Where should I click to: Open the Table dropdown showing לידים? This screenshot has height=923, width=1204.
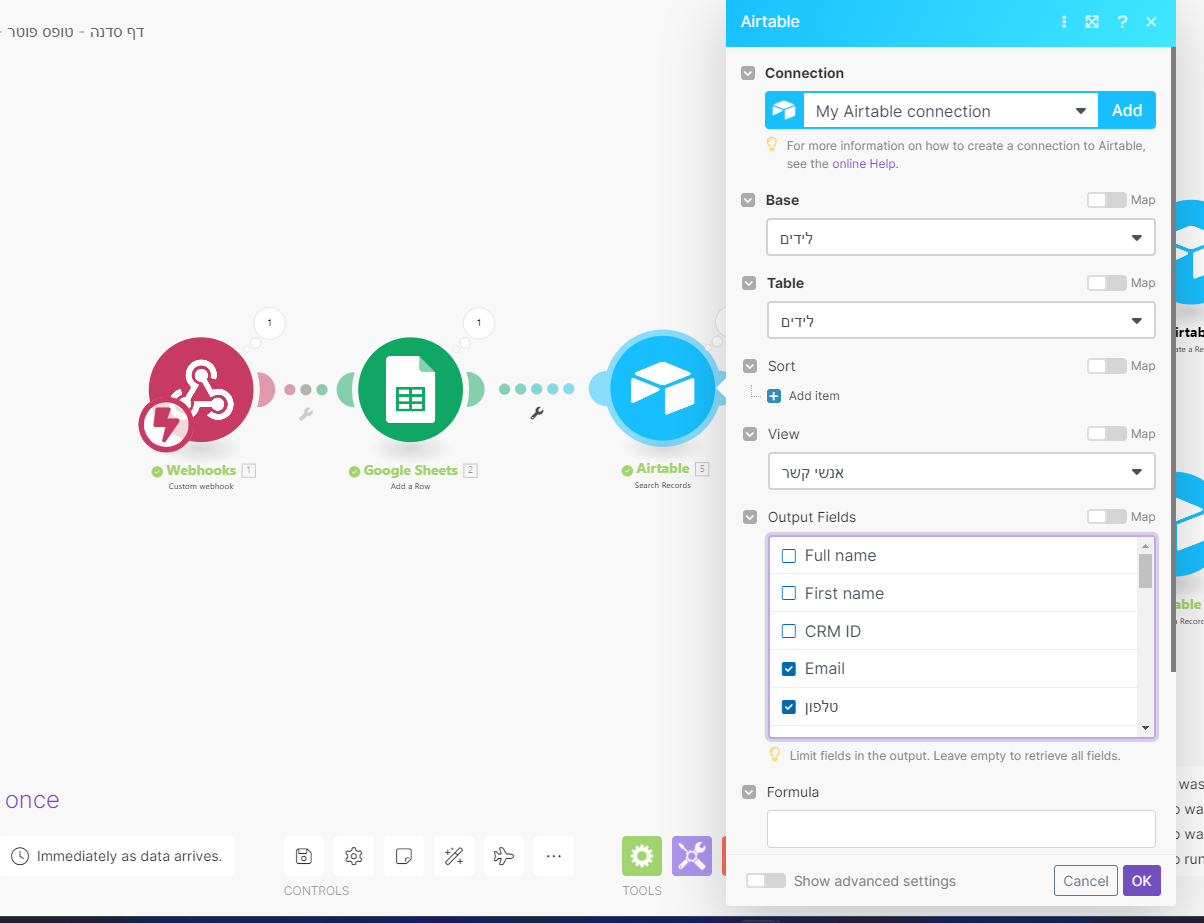(961, 321)
